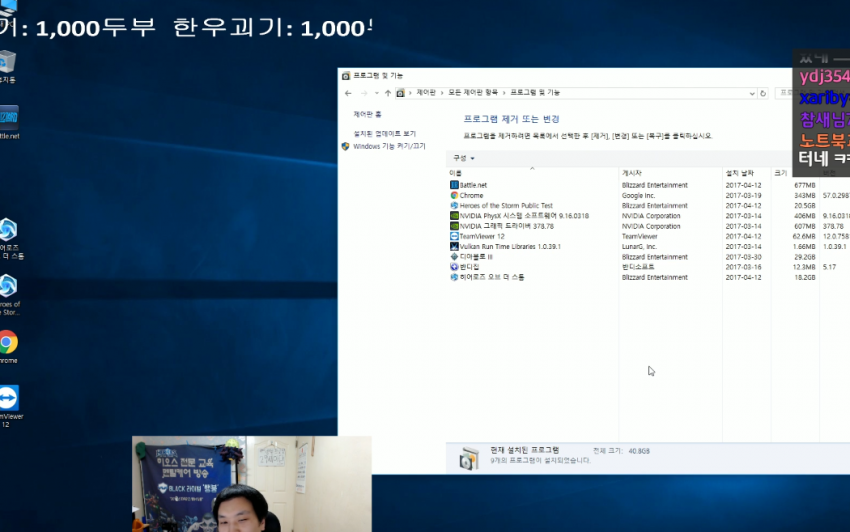Open the Recycle Bin desktop icon
Viewport: 850px width, 532px height.
(7, 62)
